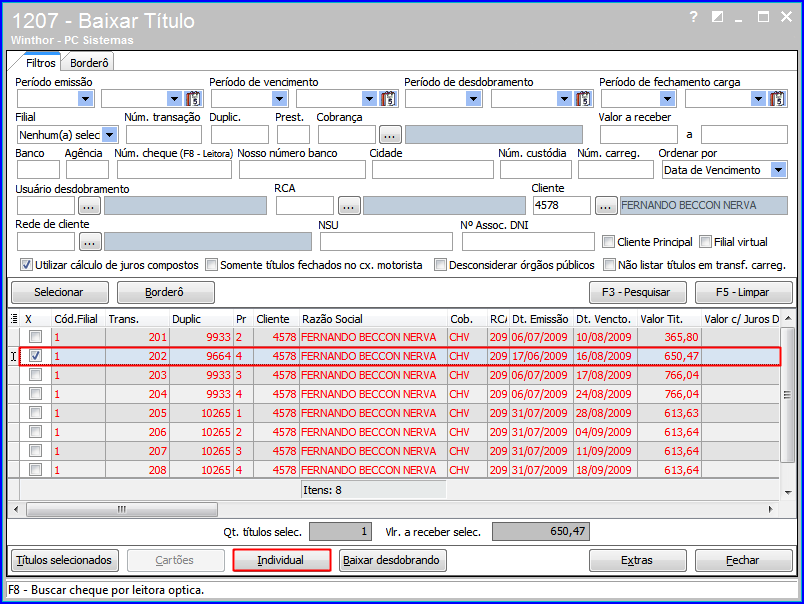Click the Nosso número banco field
The width and height of the screenshot is (804, 604).
[x=302, y=170]
